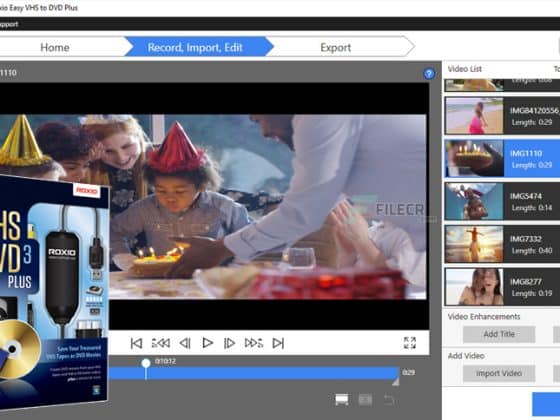The height and width of the screenshot is (420, 560).
Task: Click the IMG7332 name text
Action: tap(526, 239)
